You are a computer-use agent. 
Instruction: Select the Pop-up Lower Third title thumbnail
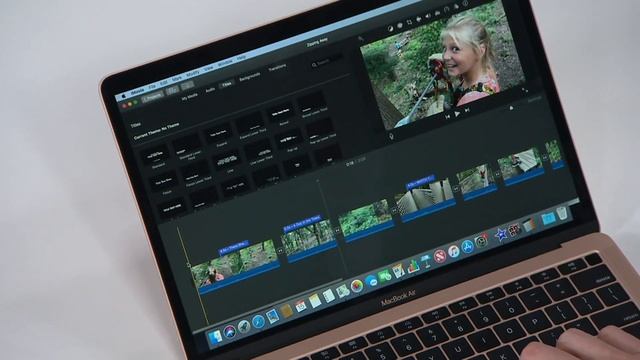(x=321, y=128)
